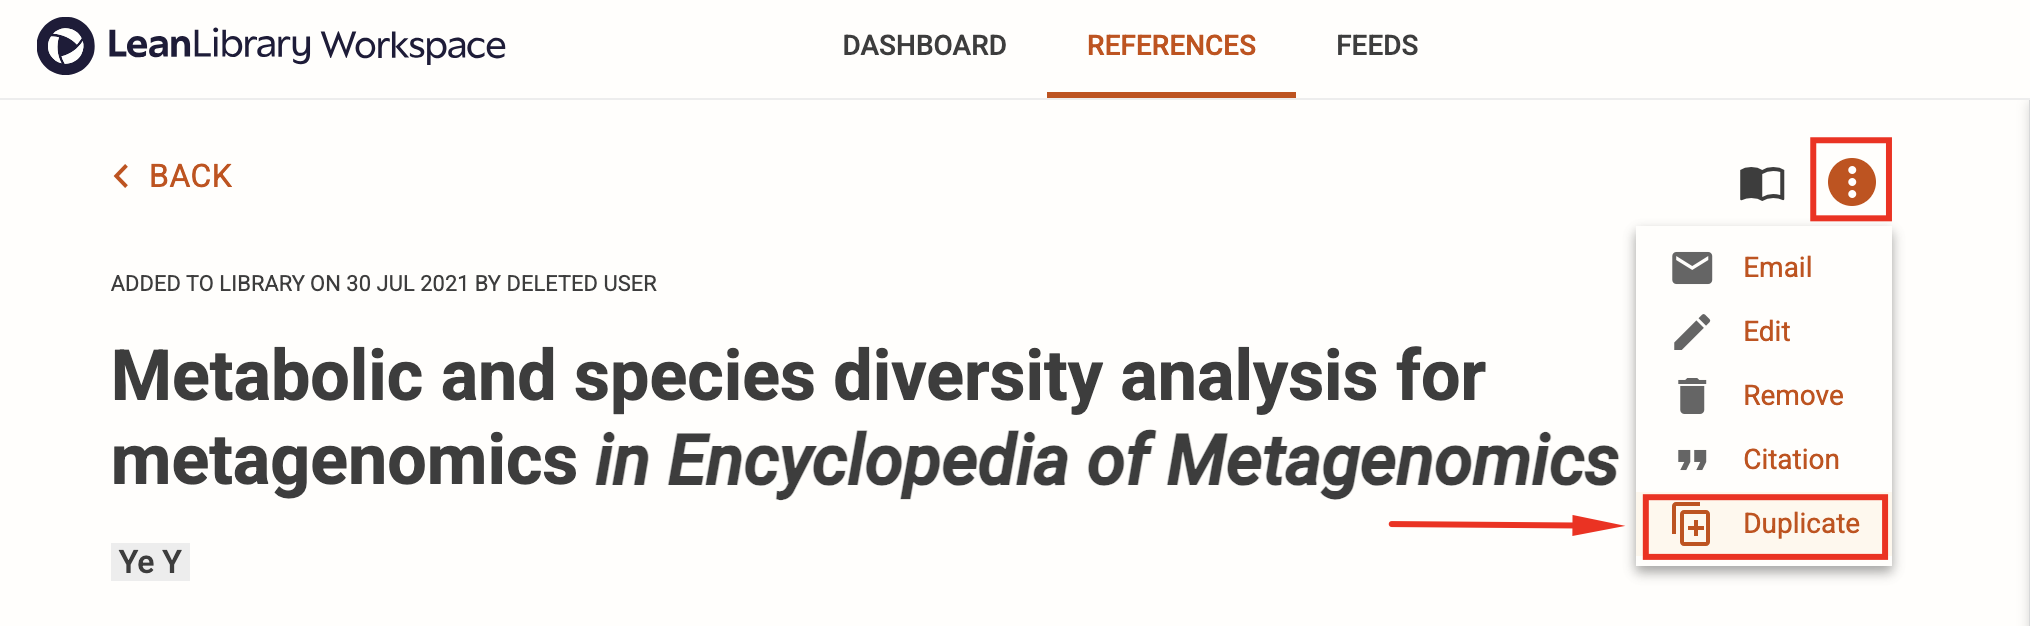
Task: Click the back chevron arrow
Action: [122, 176]
